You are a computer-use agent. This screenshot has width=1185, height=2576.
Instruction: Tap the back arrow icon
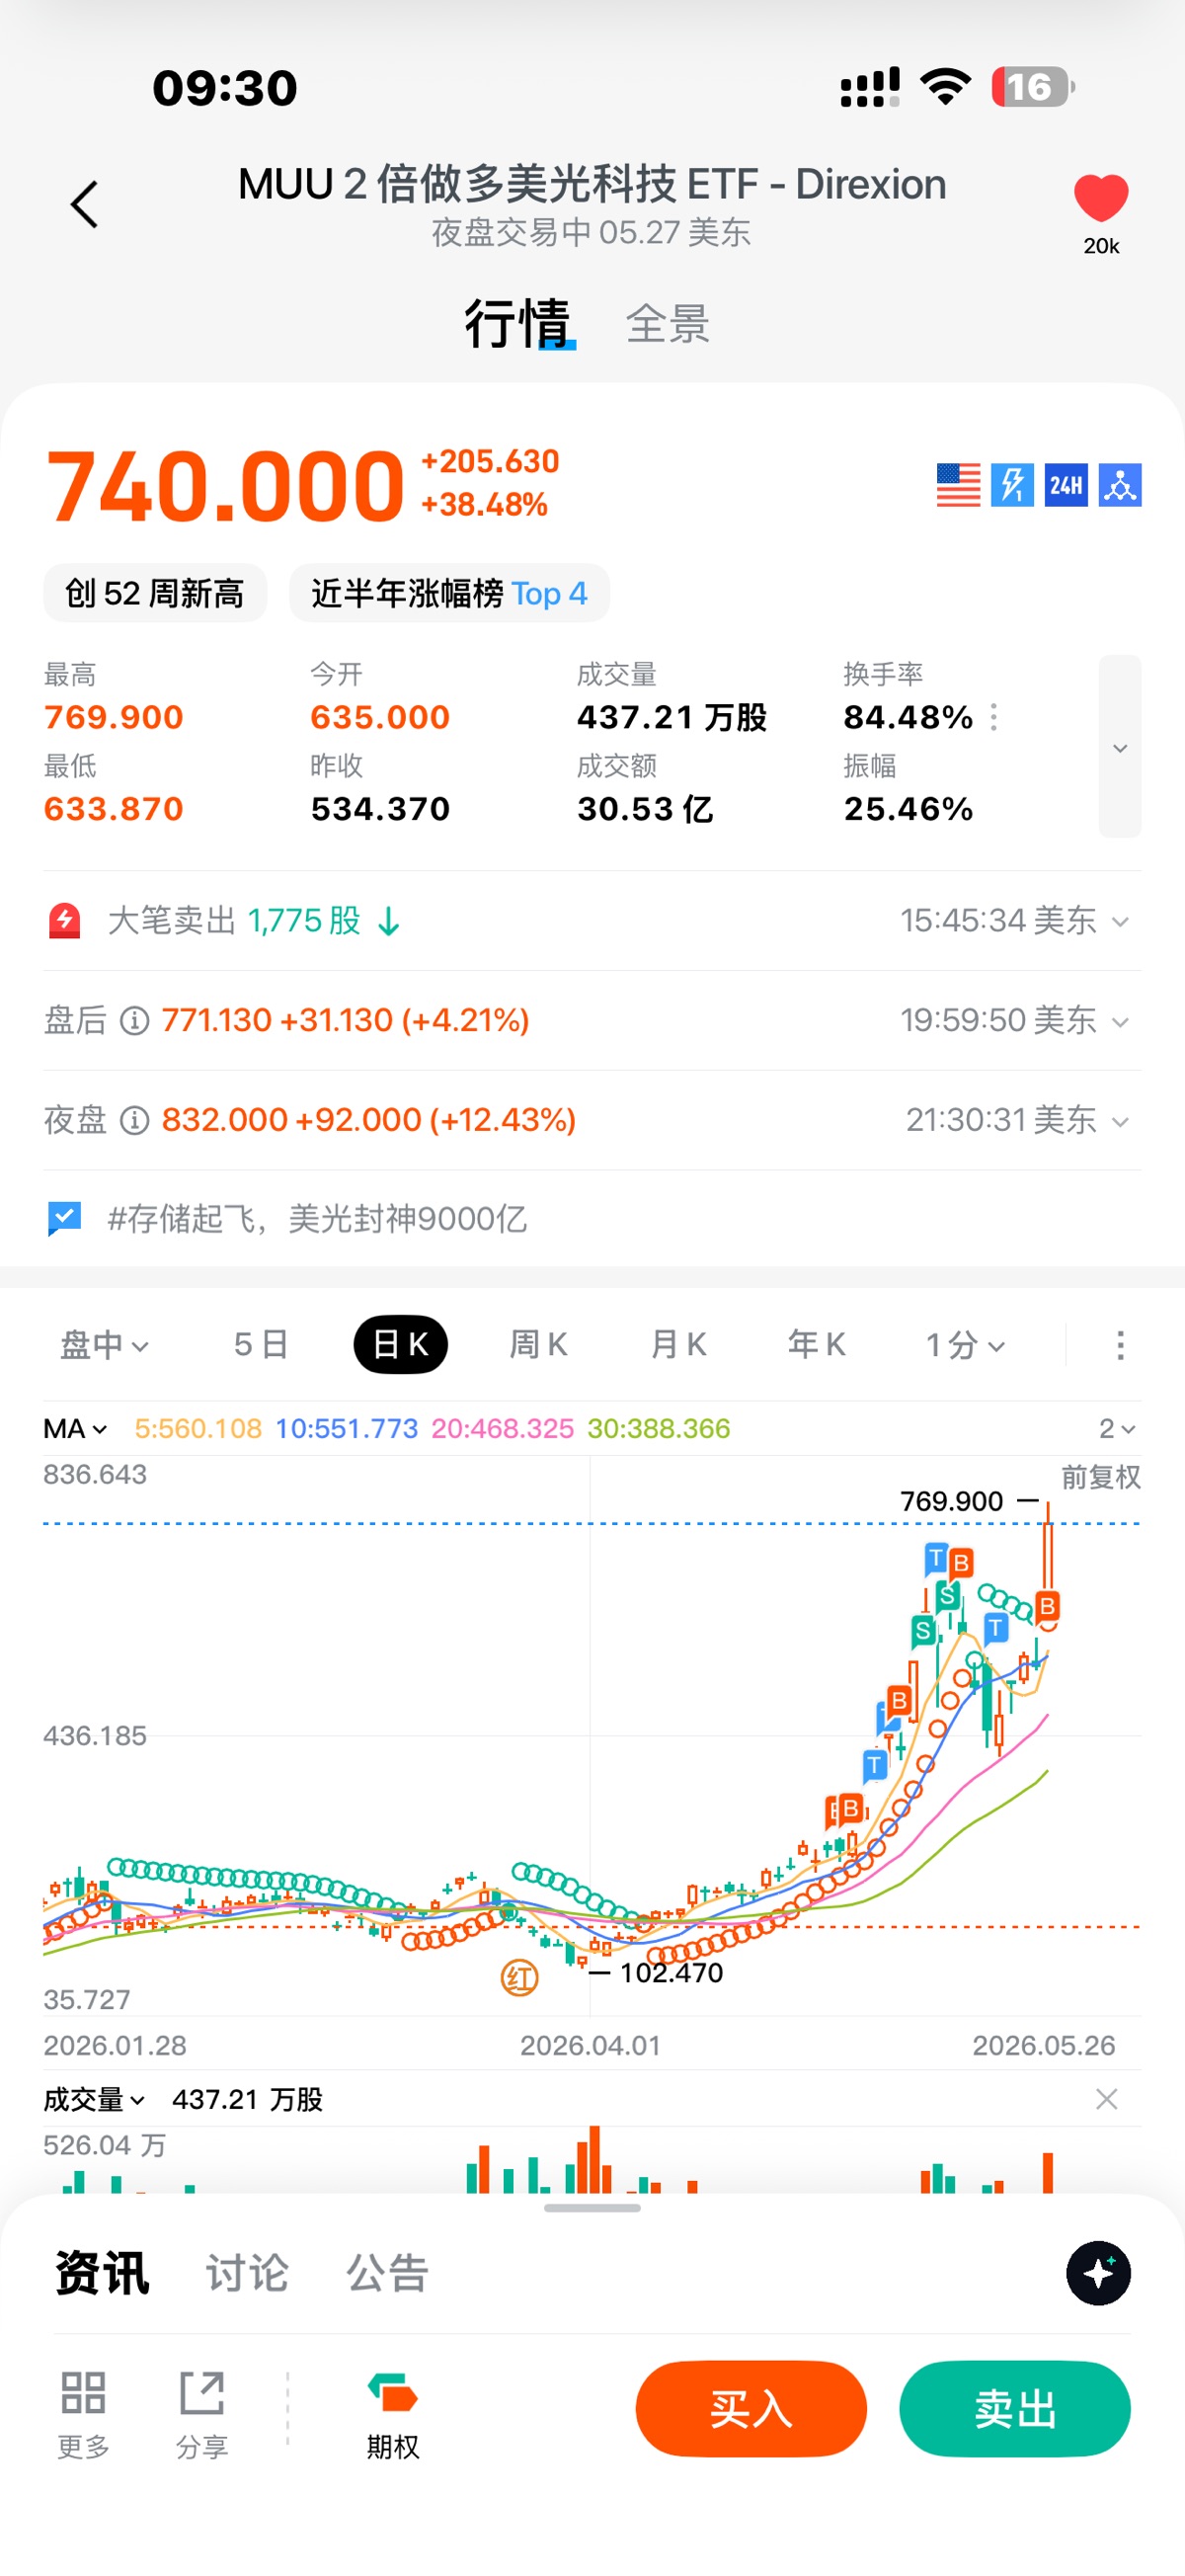[x=85, y=205]
